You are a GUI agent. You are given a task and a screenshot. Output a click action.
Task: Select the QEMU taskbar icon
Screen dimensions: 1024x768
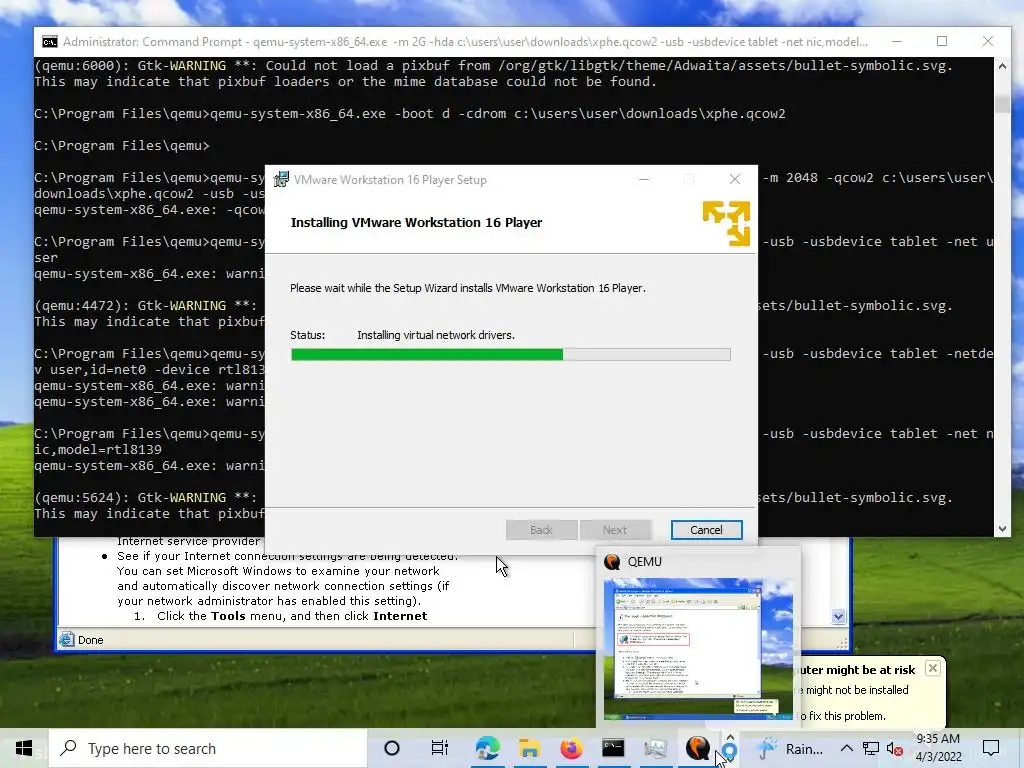[x=697, y=748]
